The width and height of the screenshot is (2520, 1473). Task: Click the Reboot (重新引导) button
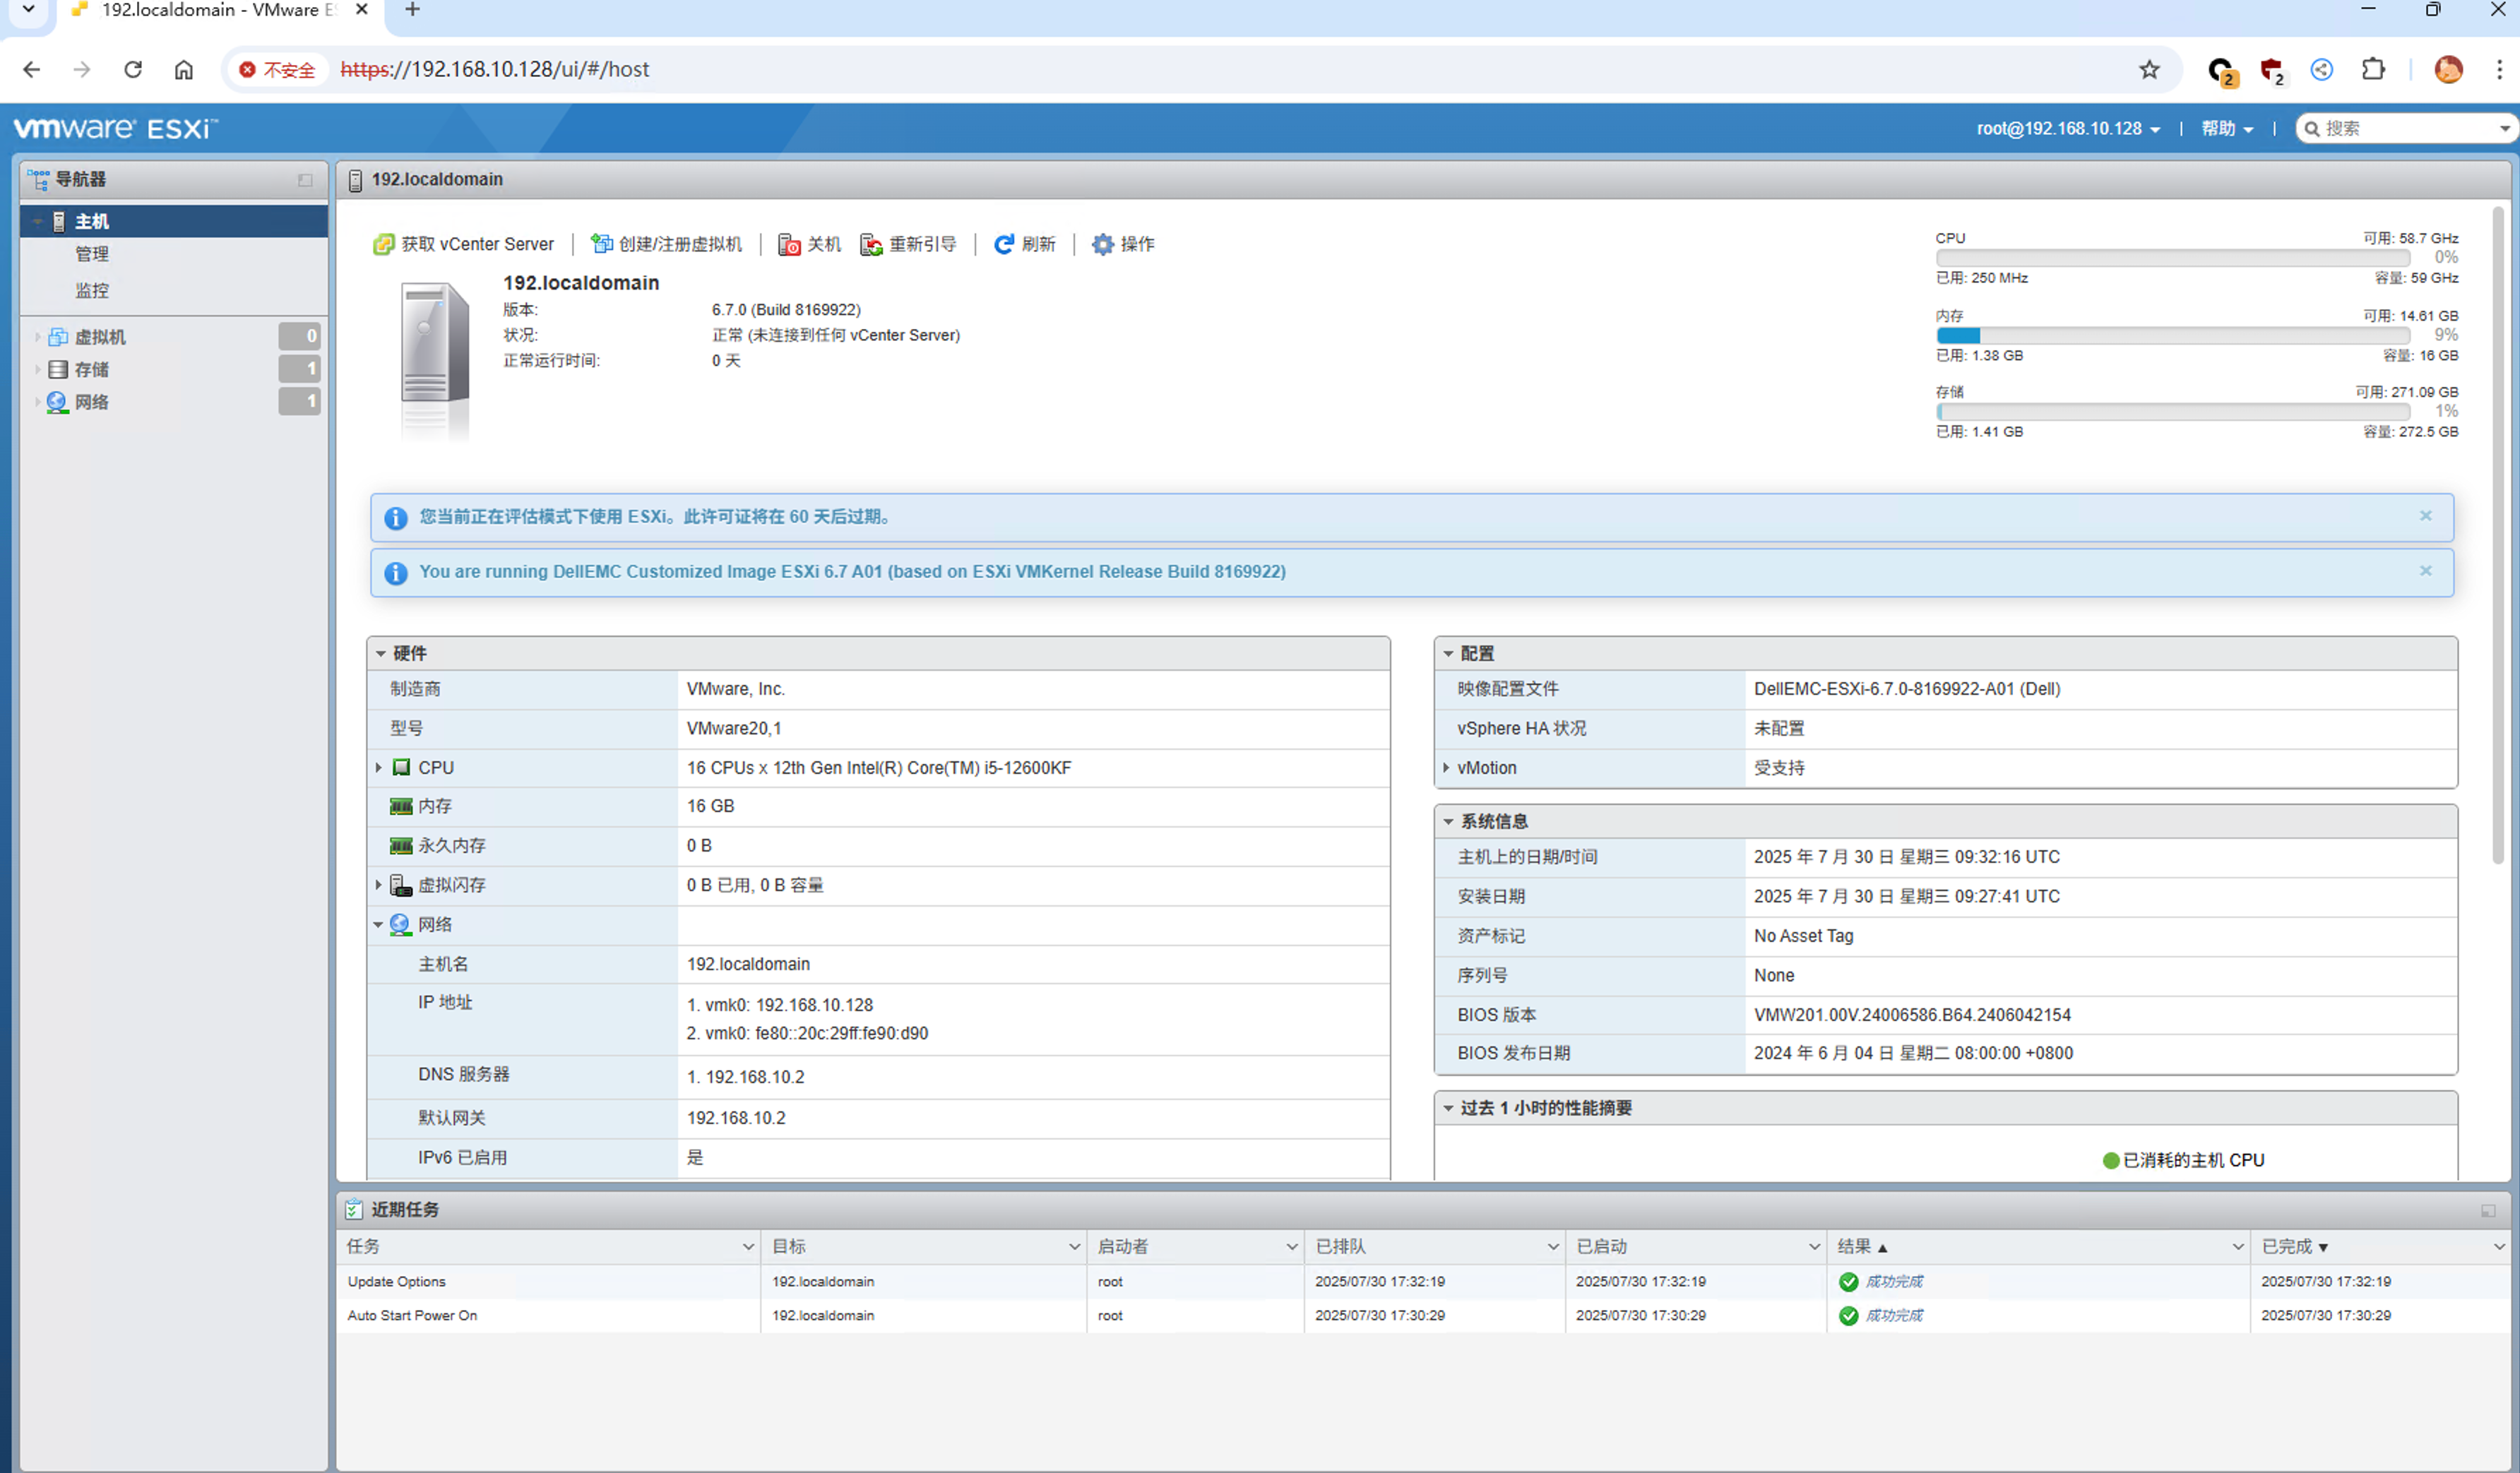pyautogui.click(x=908, y=244)
